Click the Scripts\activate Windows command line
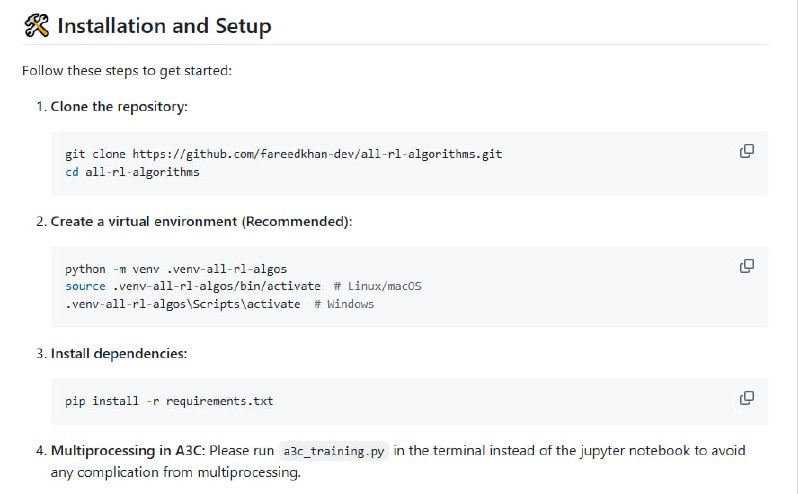The image size is (800, 494). [182, 304]
